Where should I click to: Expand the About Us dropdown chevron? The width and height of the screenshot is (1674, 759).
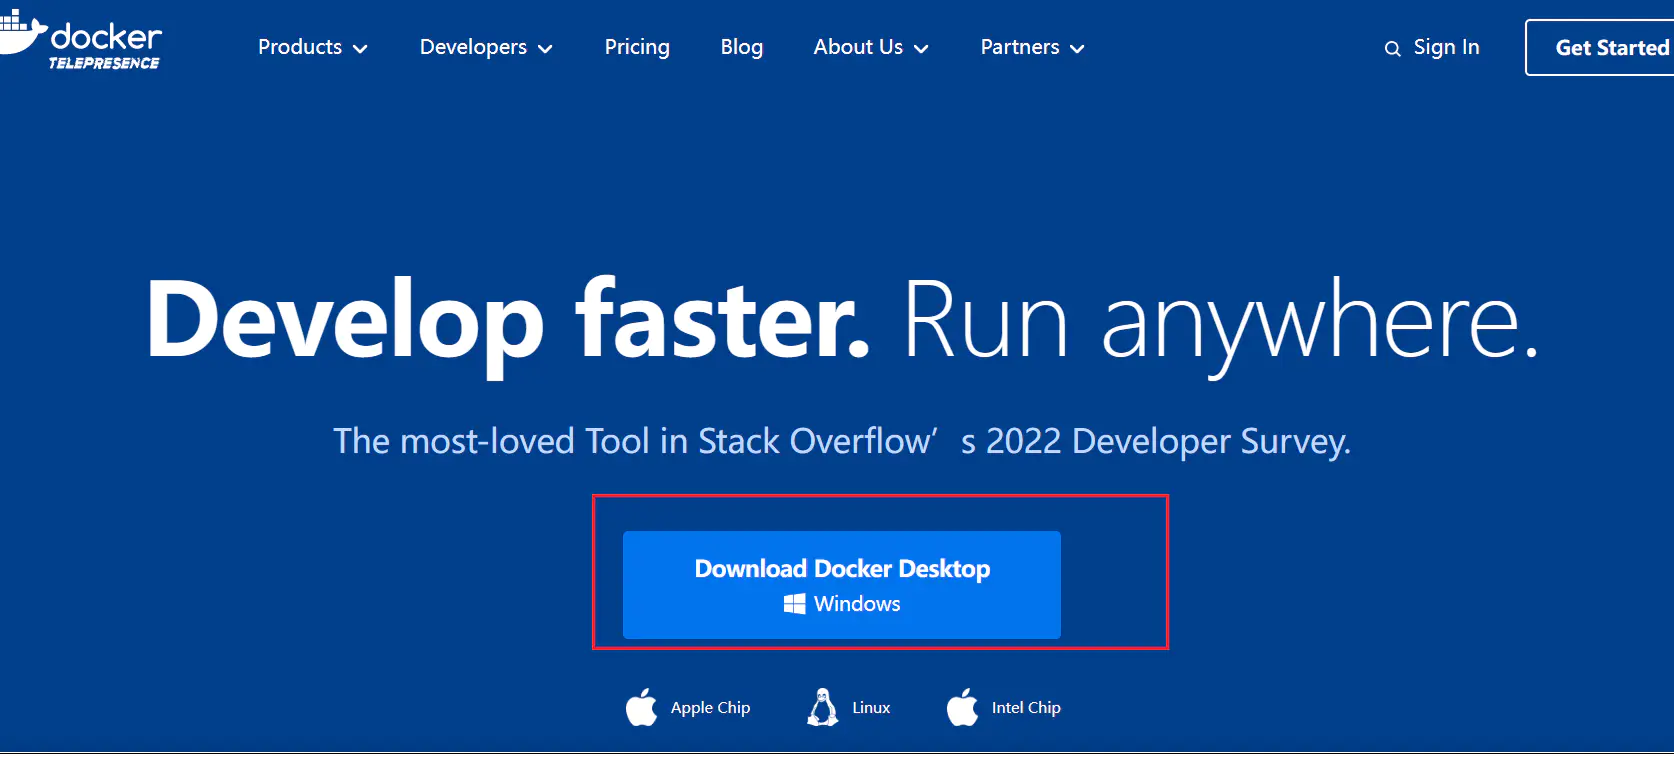tap(921, 49)
